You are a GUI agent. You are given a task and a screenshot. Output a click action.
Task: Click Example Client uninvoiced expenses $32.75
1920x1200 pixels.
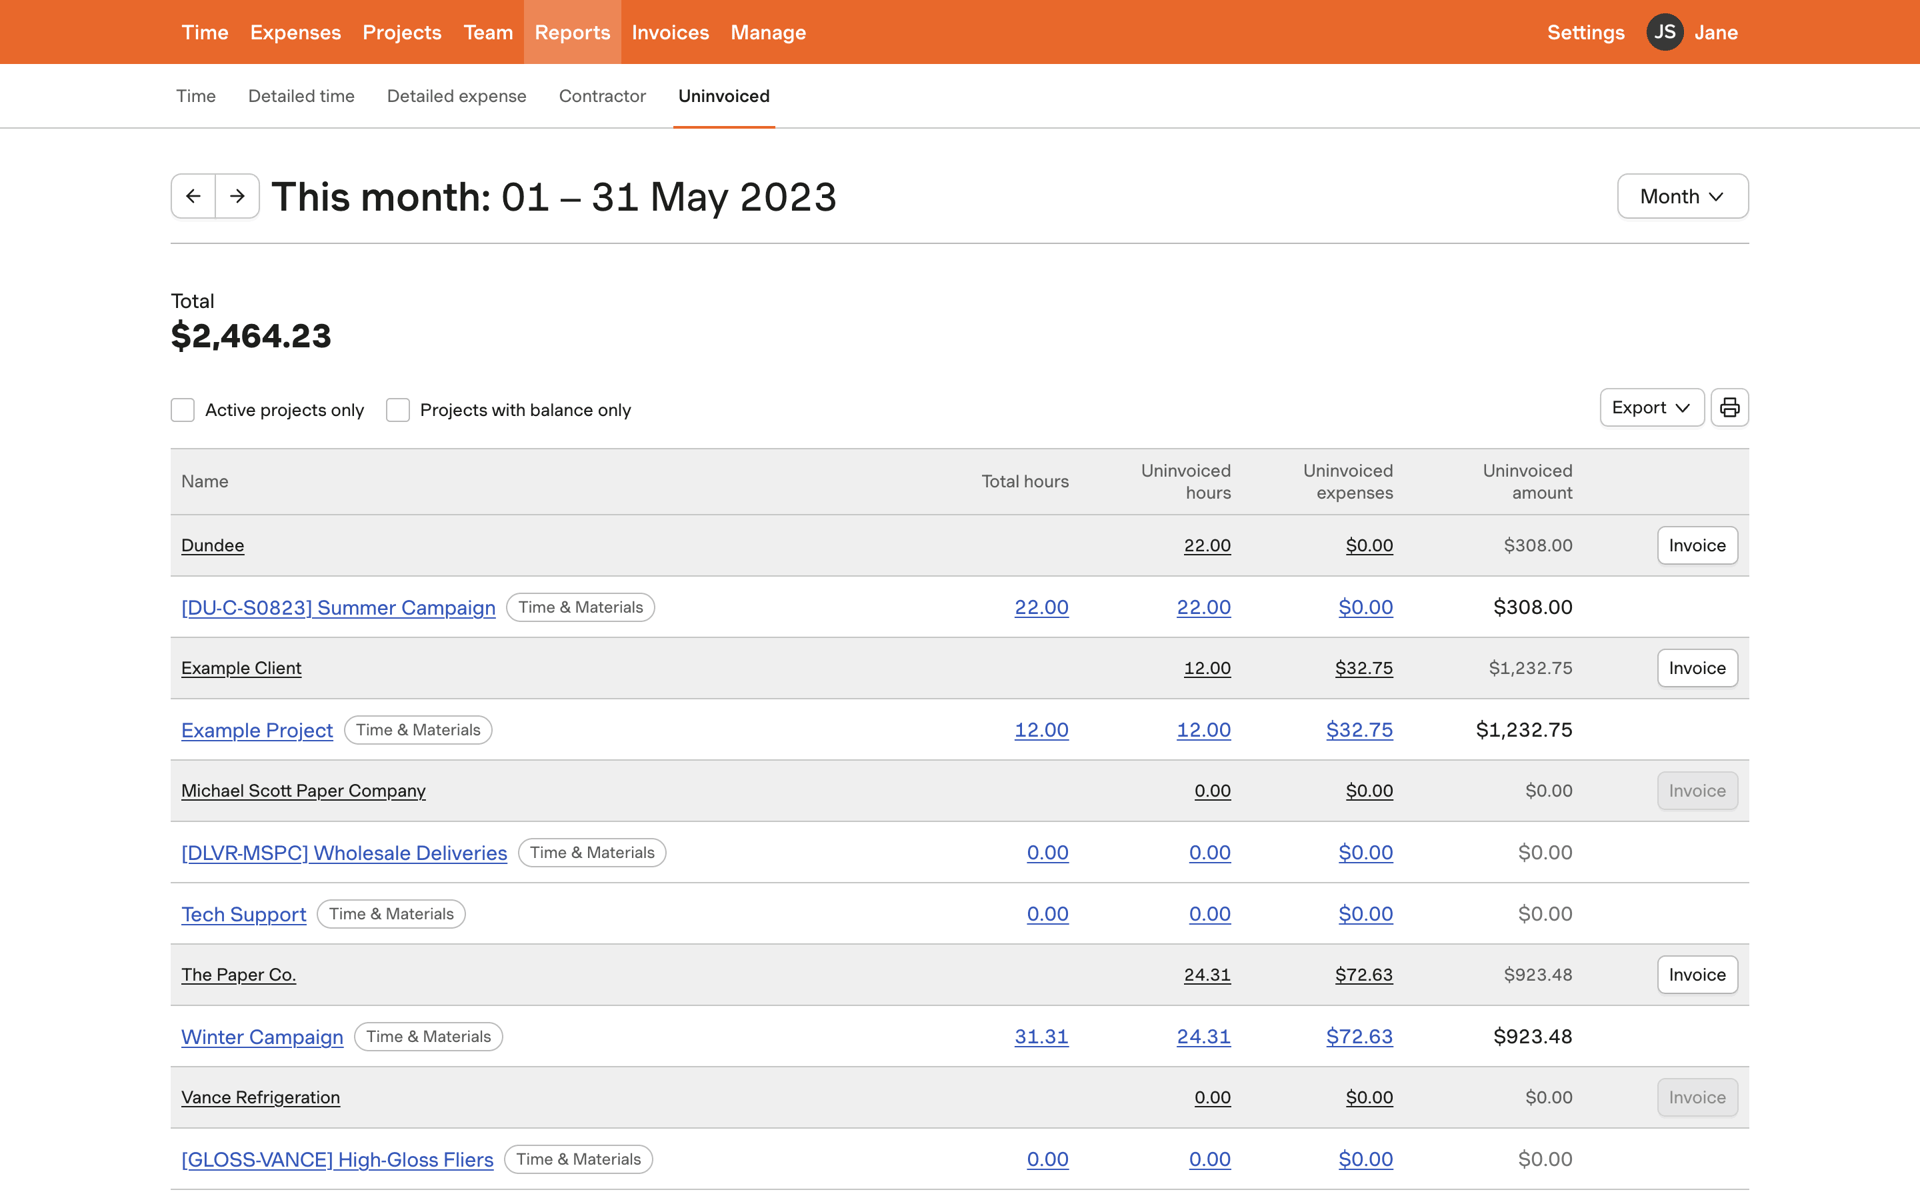[x=1363, y=669]
